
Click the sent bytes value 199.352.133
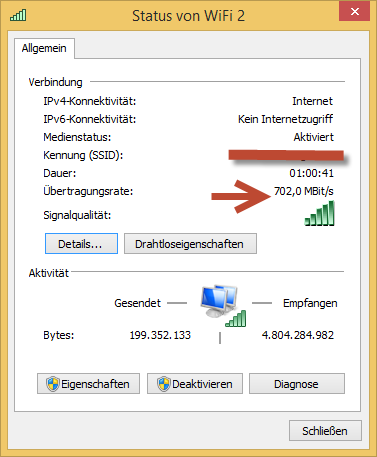(160, 335)
